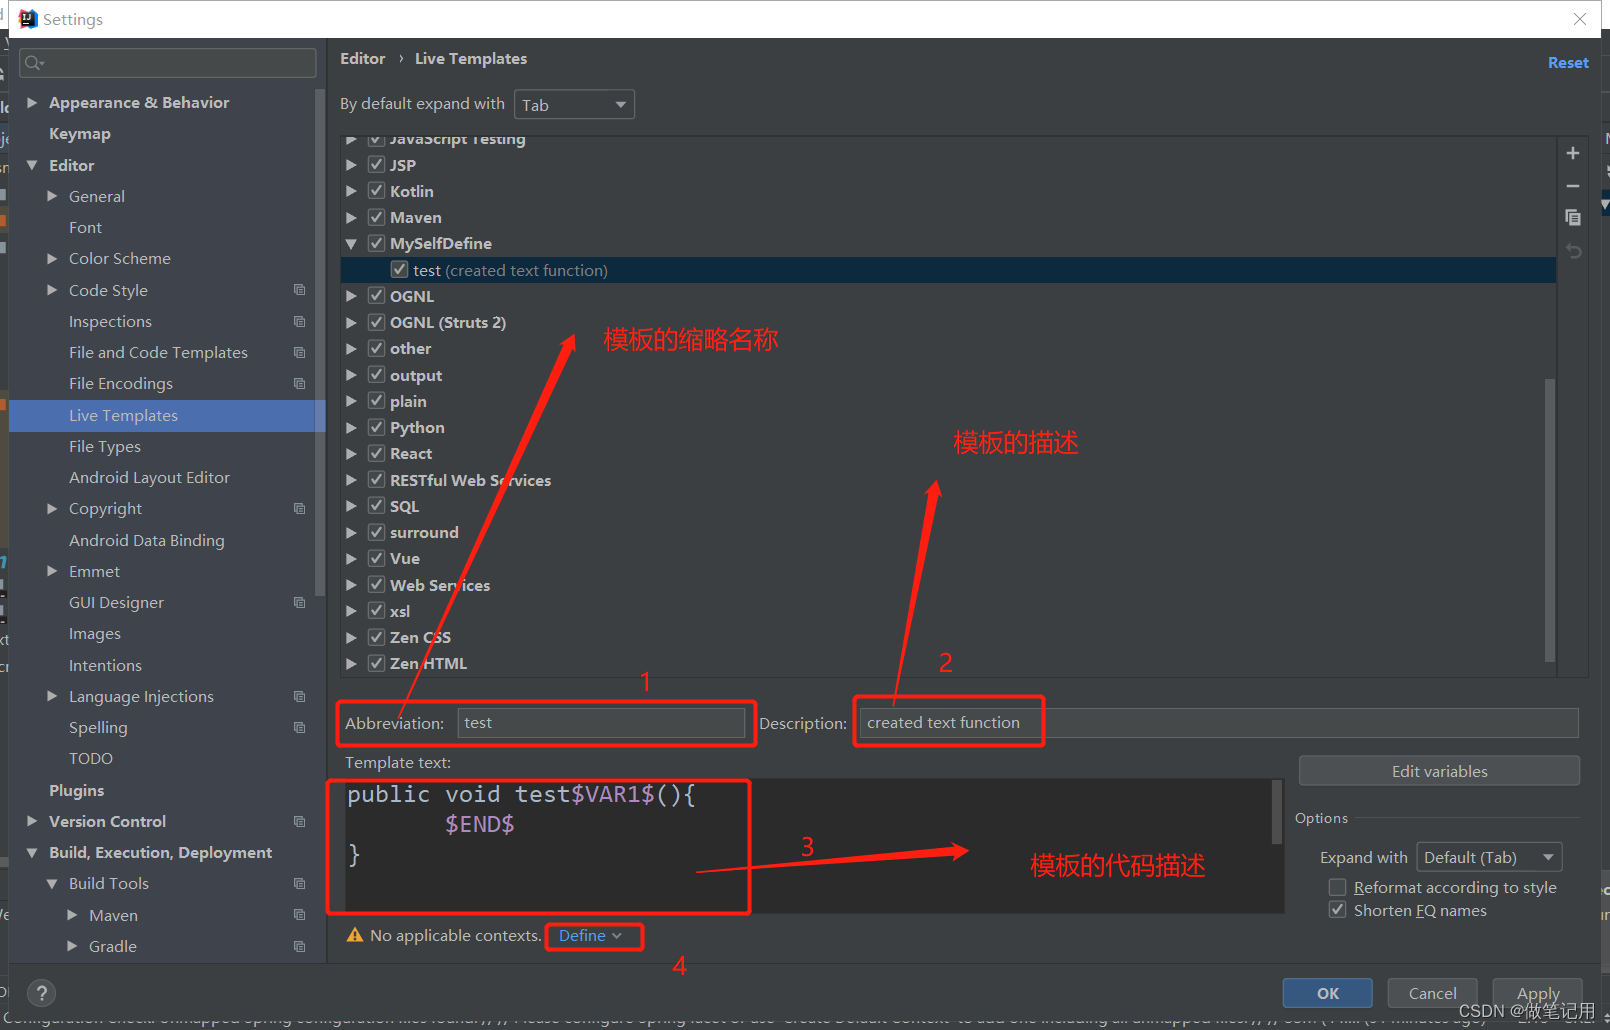The image size is (1610, 1030).
Task: Click the Edit variables button
Action: pos(1439,771)
